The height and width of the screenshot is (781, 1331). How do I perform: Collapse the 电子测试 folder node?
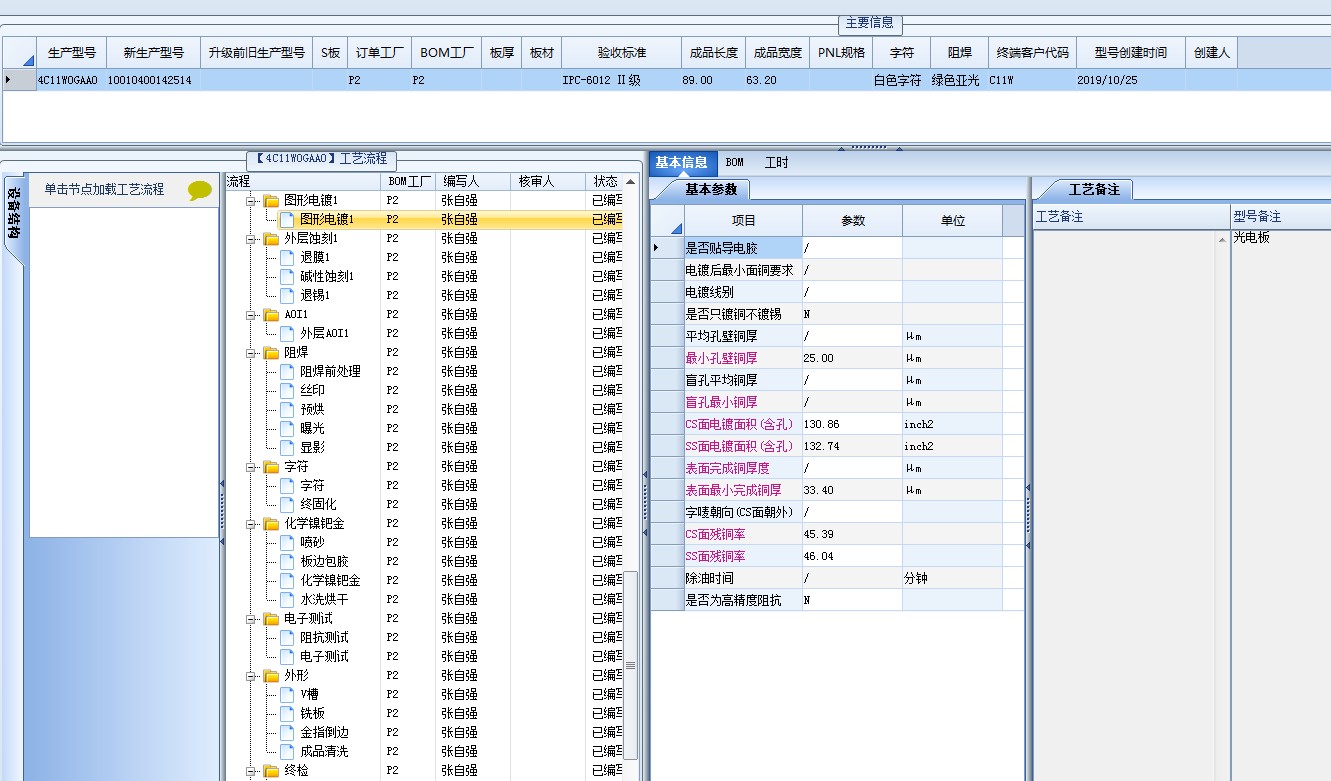coord(251,619)
